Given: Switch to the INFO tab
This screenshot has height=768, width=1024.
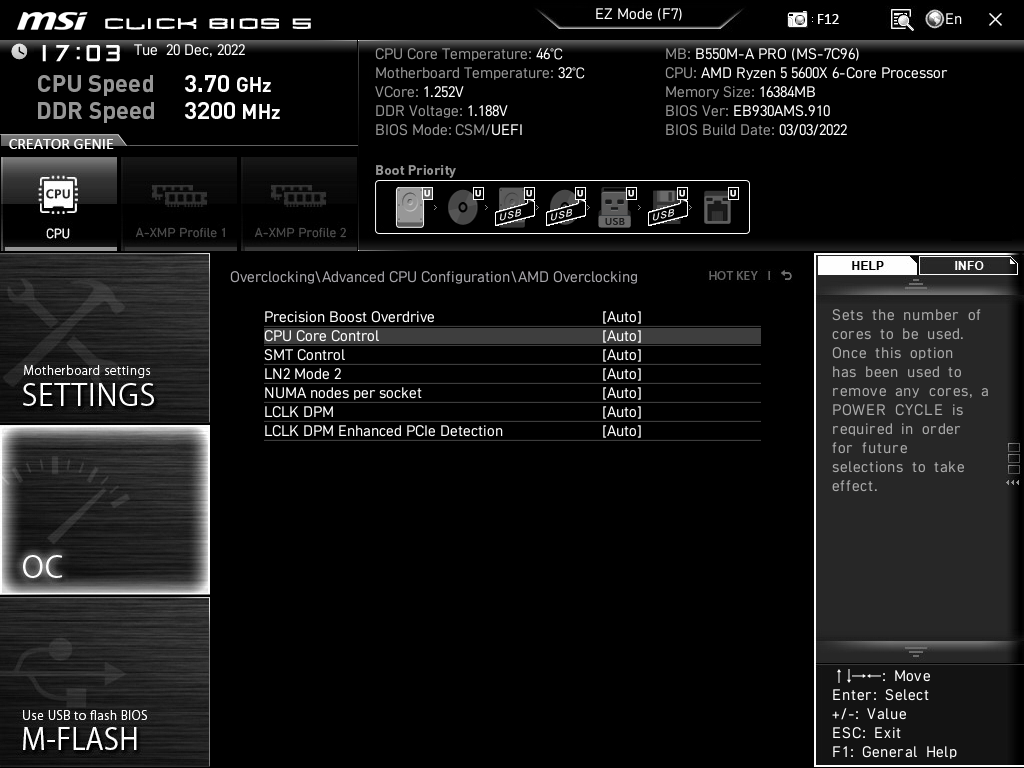Looking at the screenshot, I should [968, 266].
